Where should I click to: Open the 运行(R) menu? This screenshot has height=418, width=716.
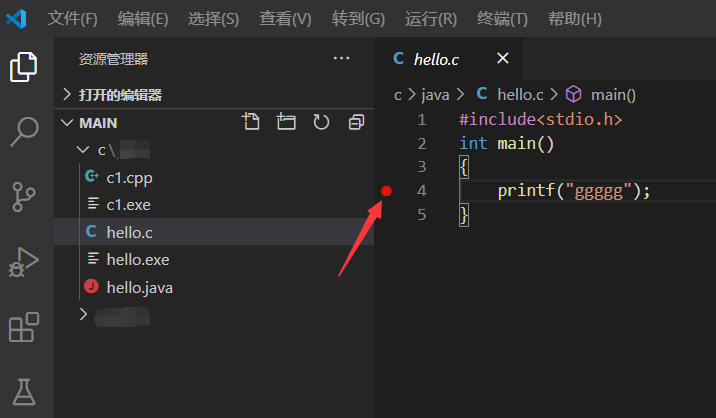point(431,19)
